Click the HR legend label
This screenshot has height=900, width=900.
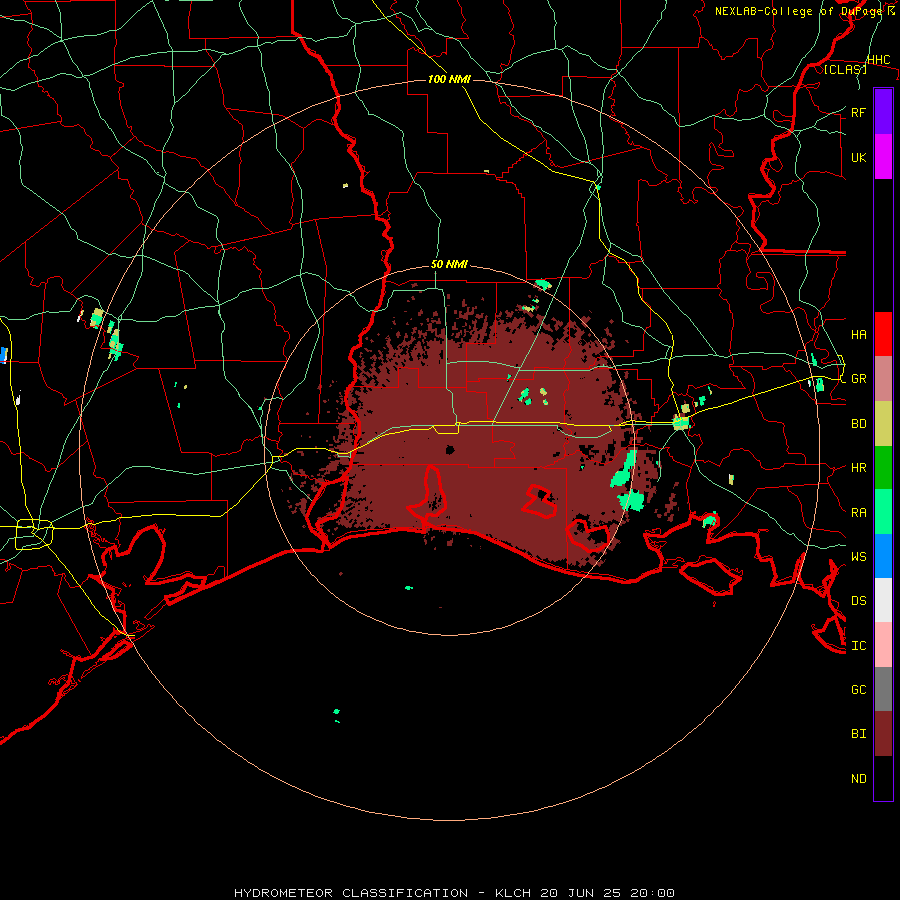point(858,468)
